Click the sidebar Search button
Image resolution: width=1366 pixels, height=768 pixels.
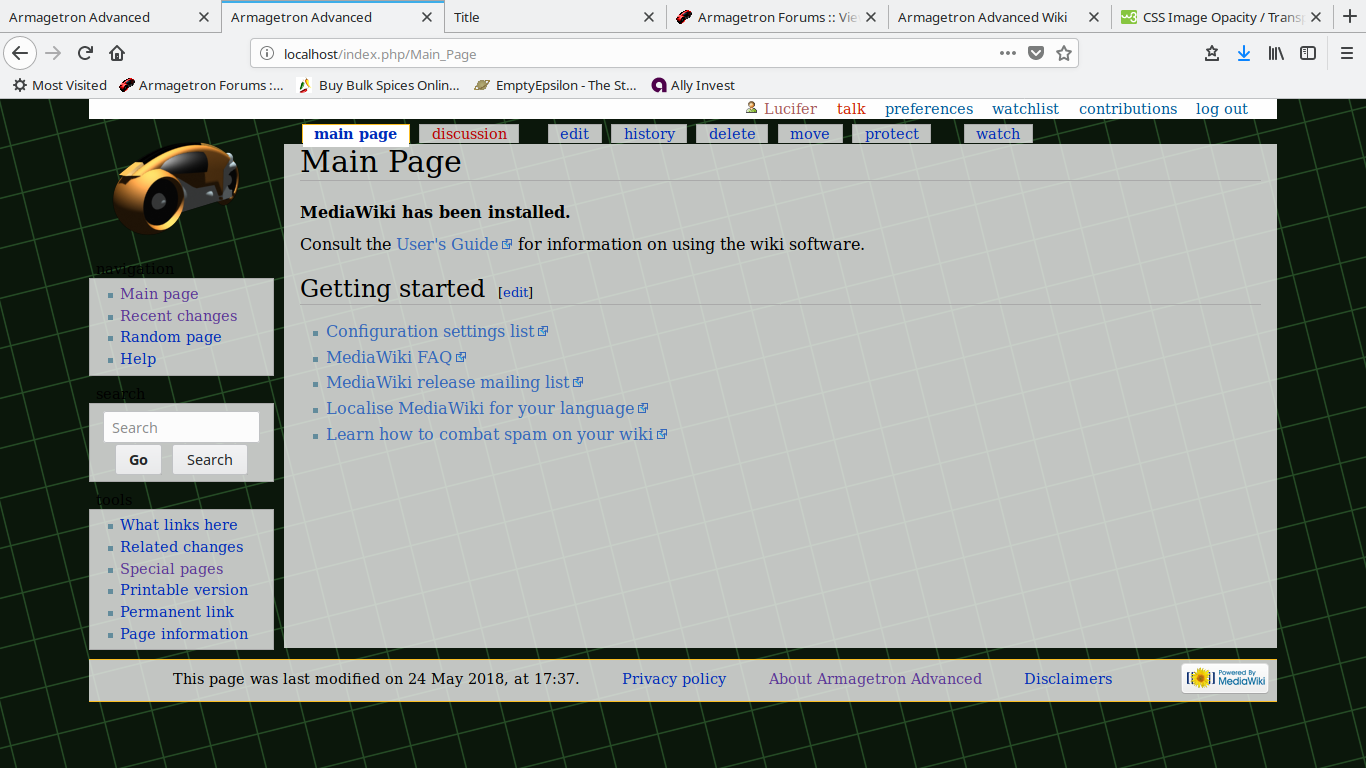209,460
